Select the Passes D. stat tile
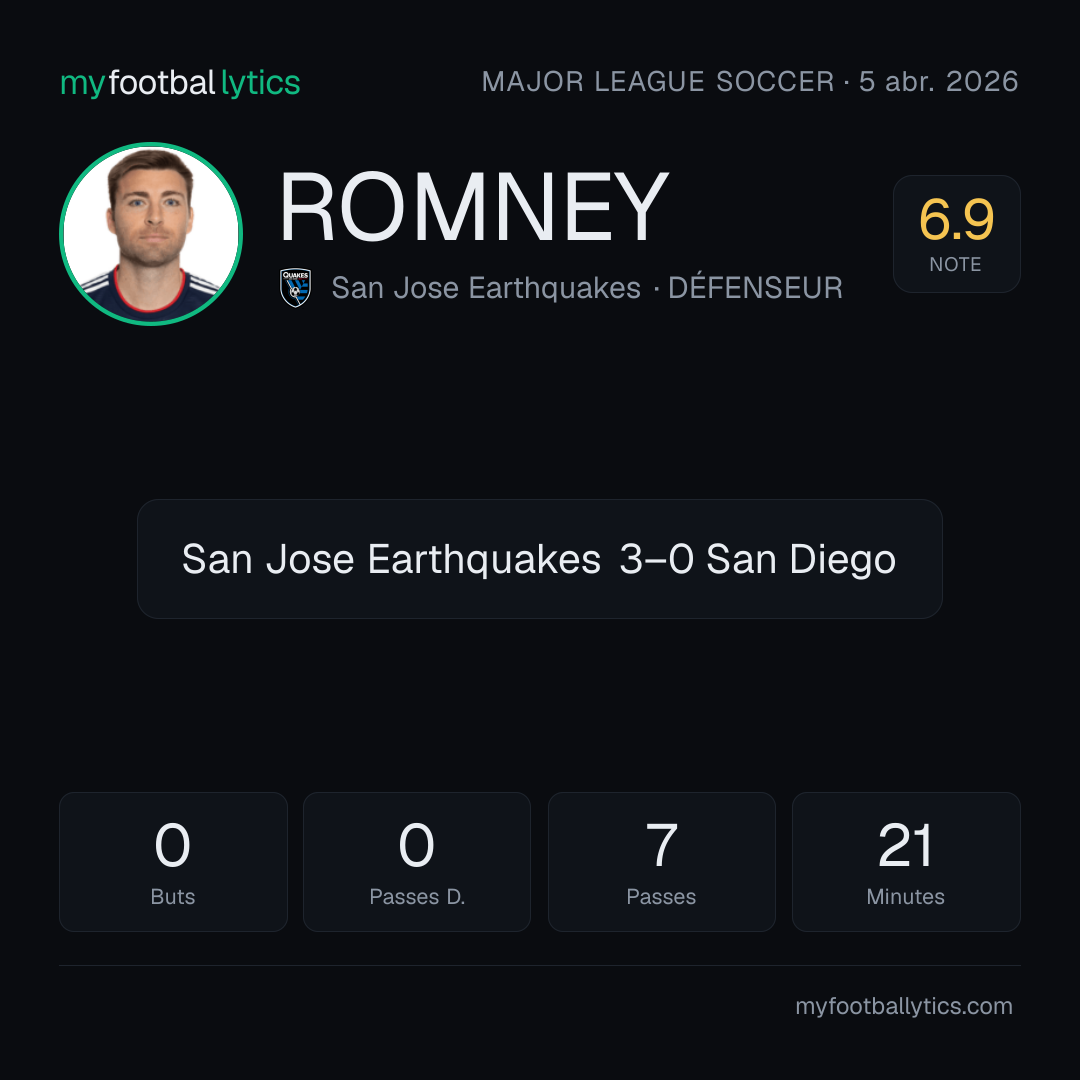Image resolution: width=1080 pixels, height=1080 pixels. tap(417, 862)
